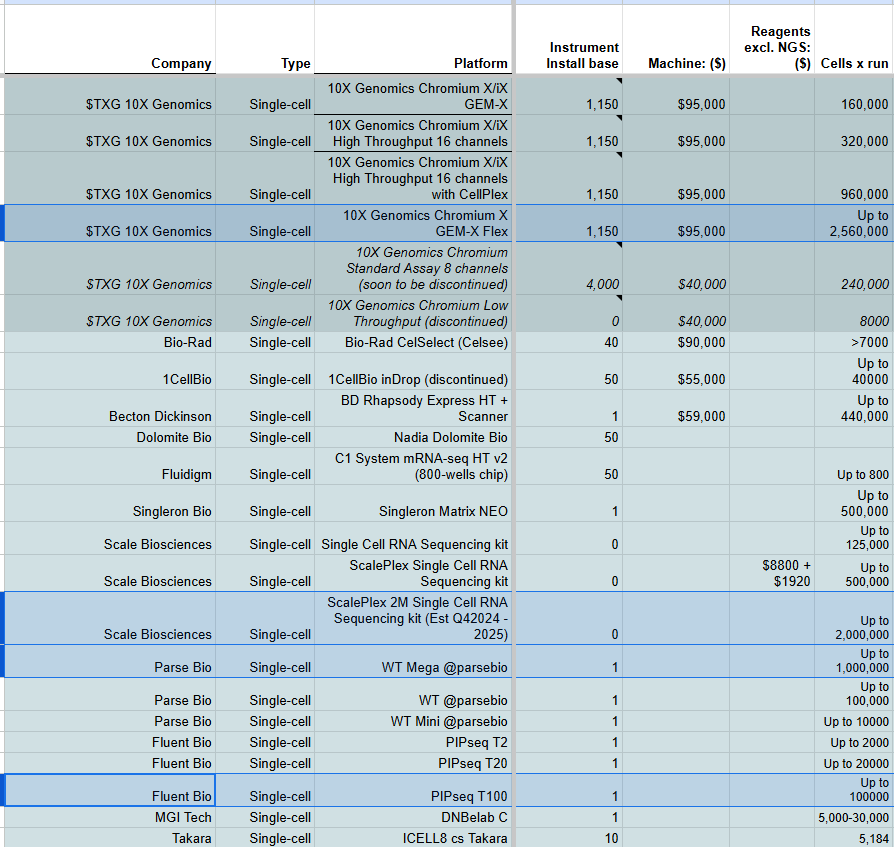The image size is (894, 847).
Task: Select the Bio-Rad company cell
Action: click(110, 343)
